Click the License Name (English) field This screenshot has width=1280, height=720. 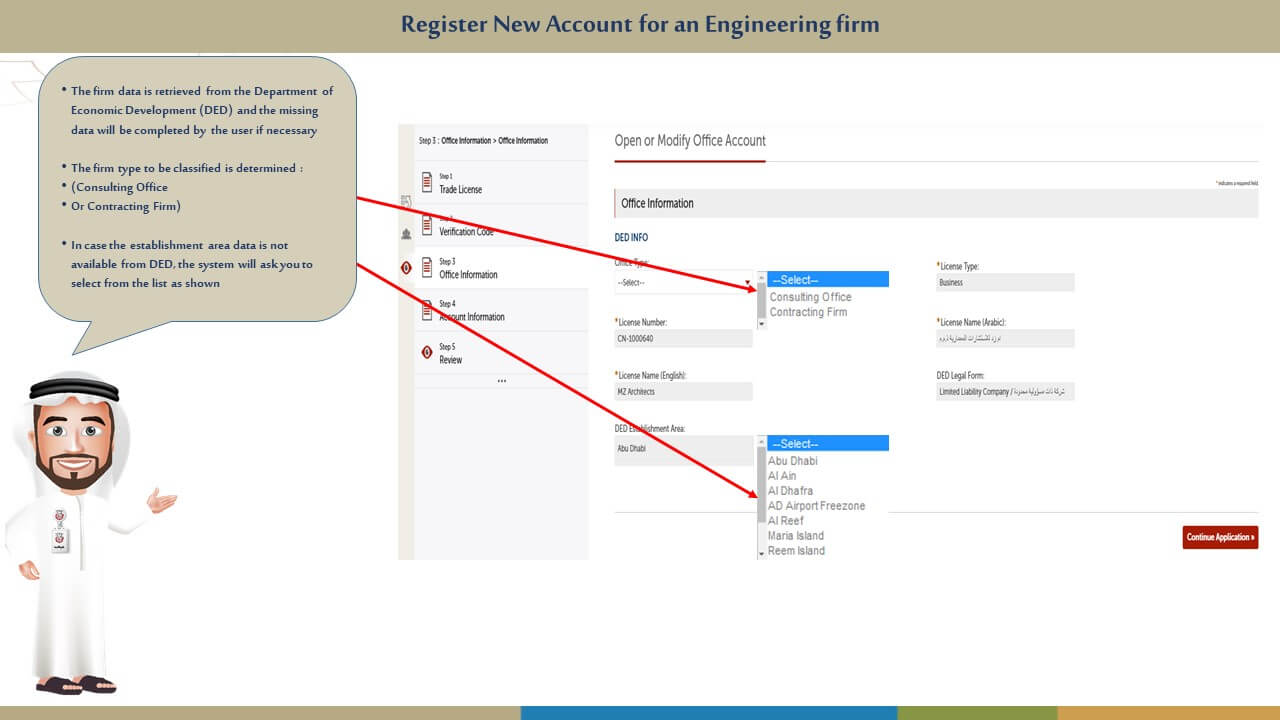[x=683, y=392]
